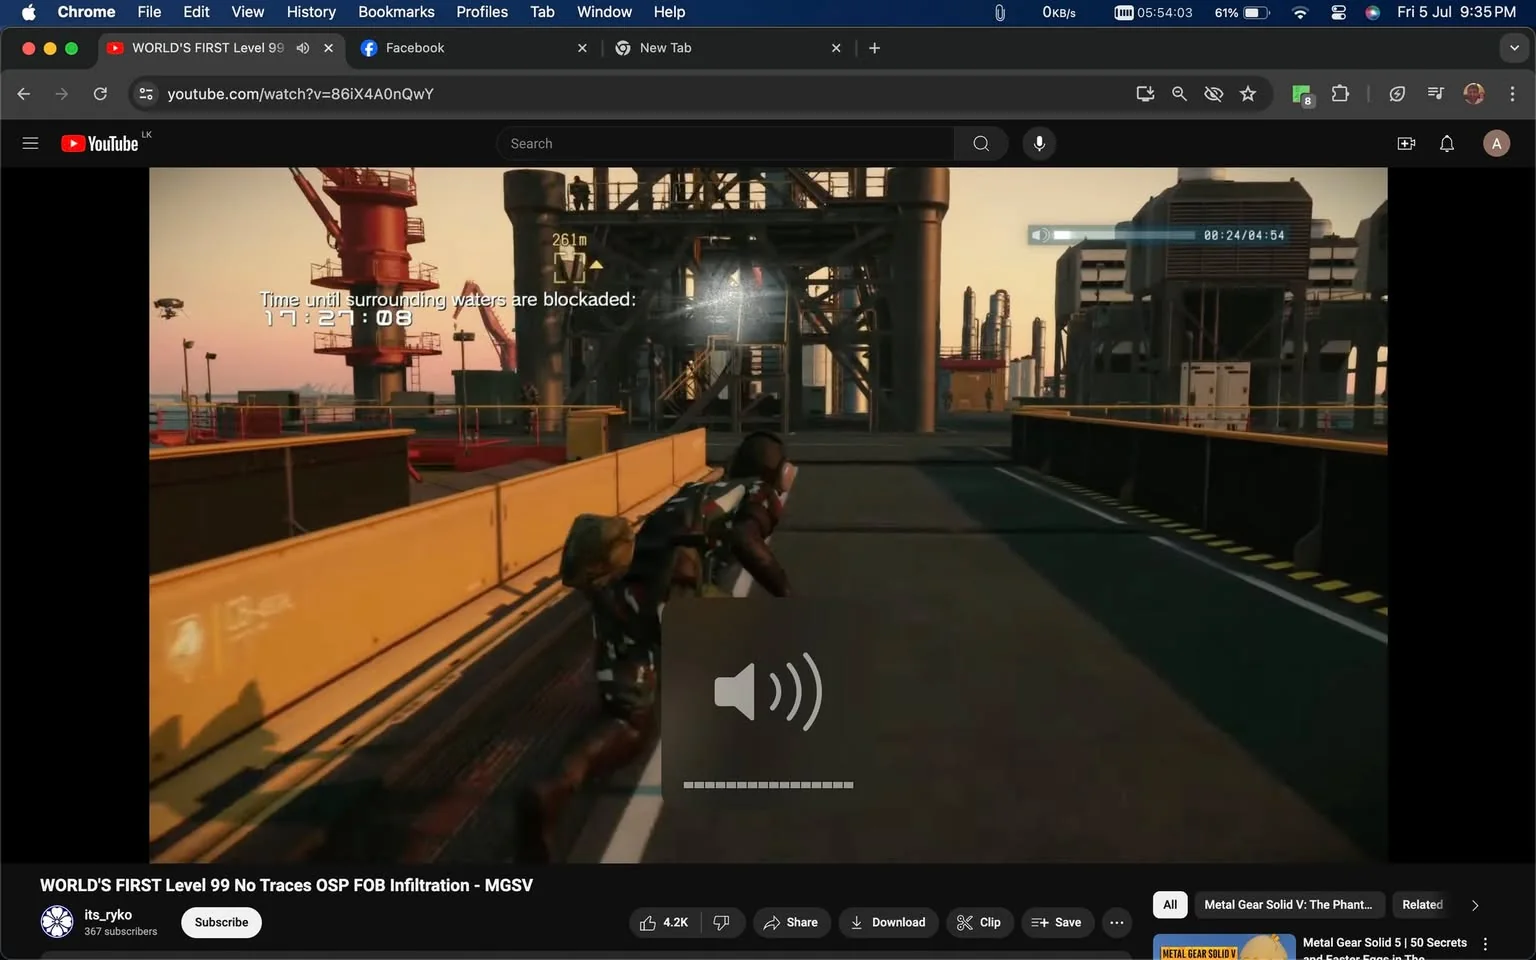Create a Clip of the video
Viewport: 1536px width, 960px height.
[x=979, y=922]
